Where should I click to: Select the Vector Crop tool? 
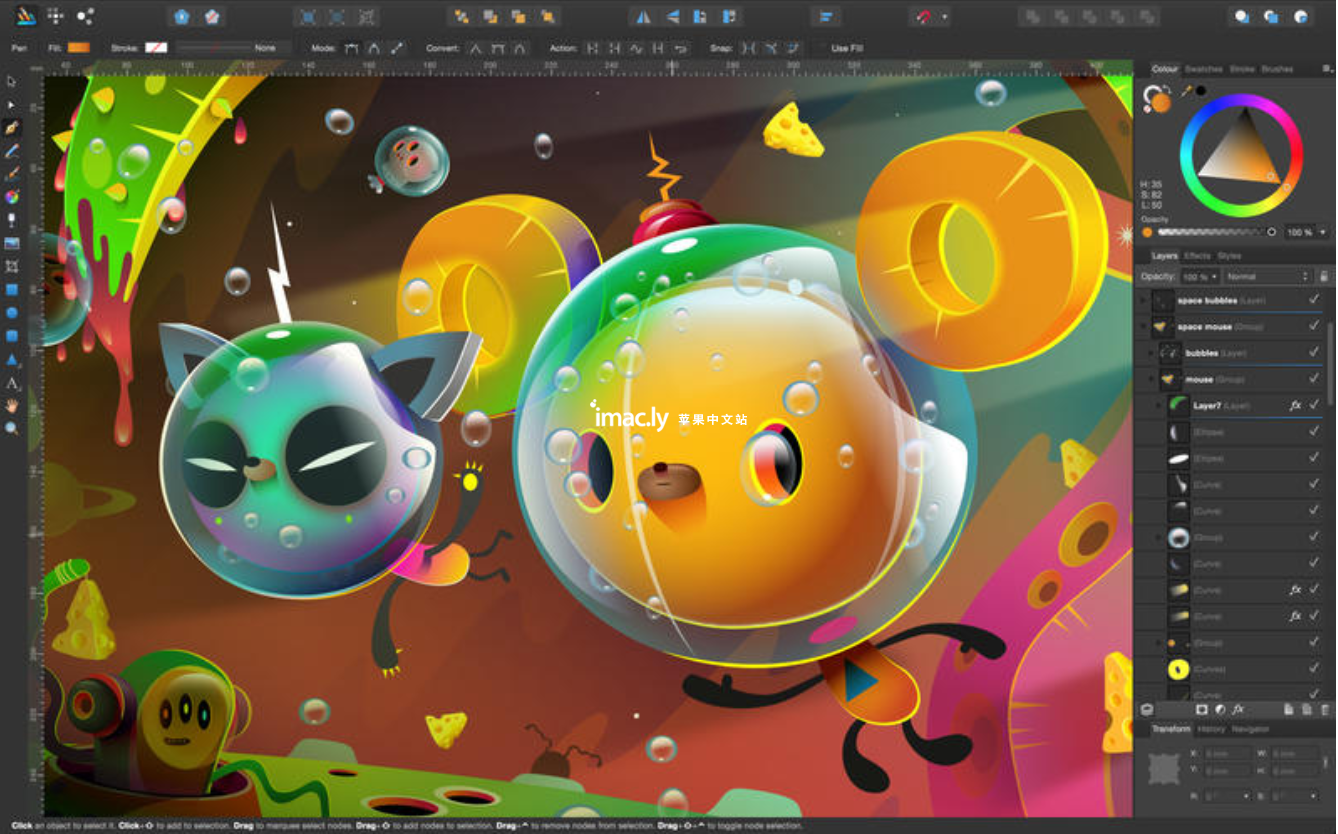12,266
